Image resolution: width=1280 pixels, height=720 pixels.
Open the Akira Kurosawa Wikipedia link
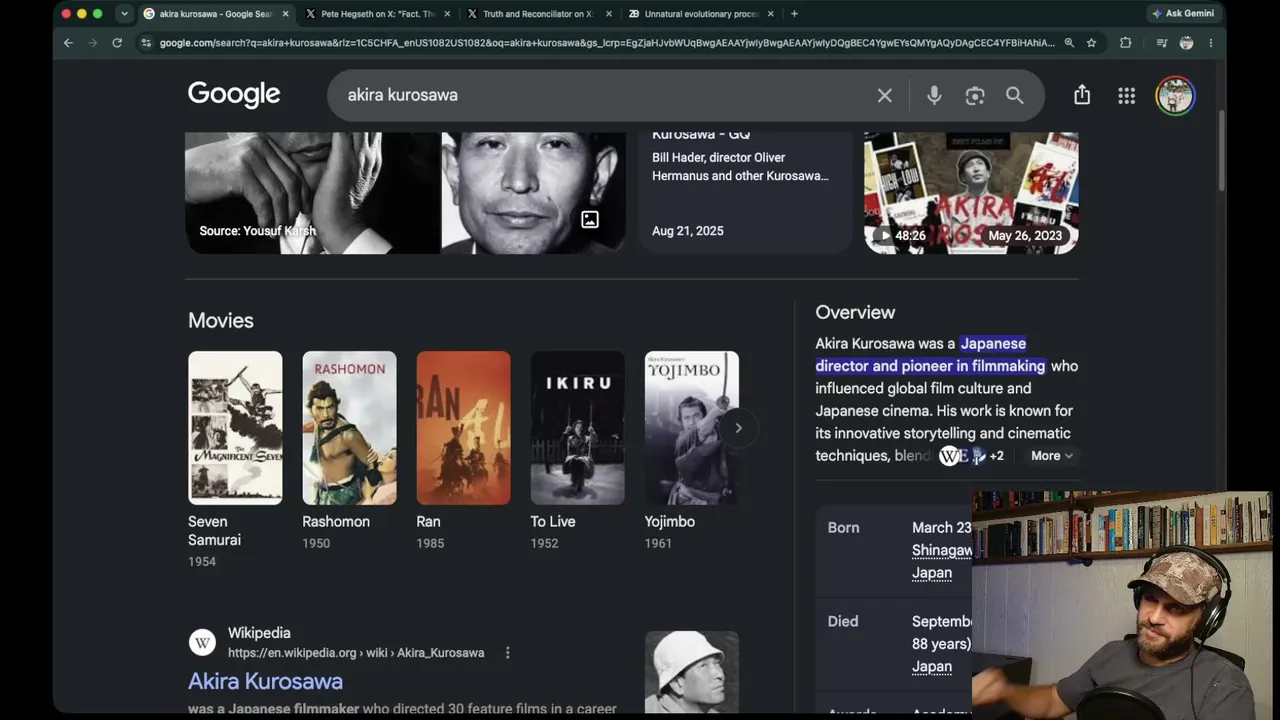[265, 681]
